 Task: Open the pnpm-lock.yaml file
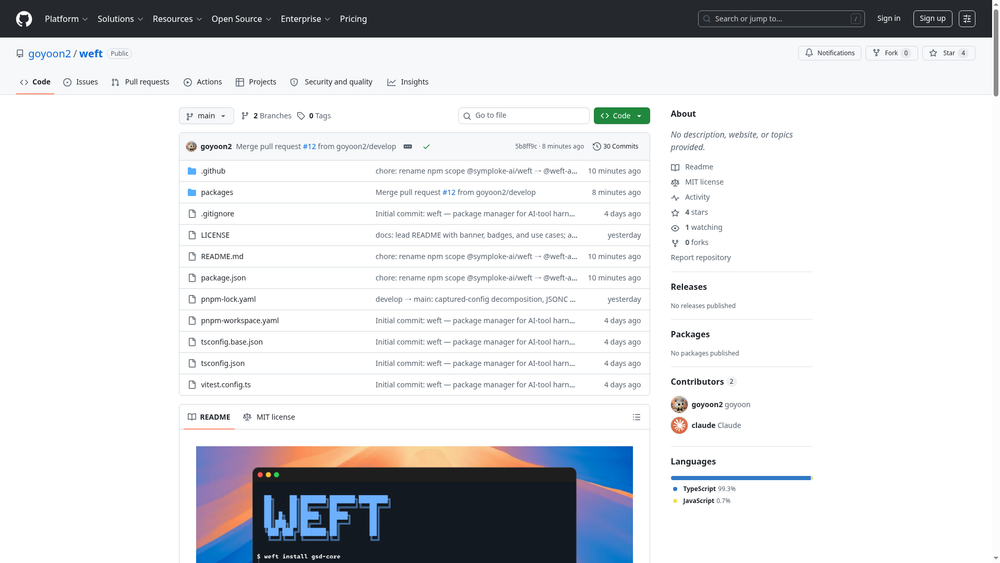coord(228,299)
